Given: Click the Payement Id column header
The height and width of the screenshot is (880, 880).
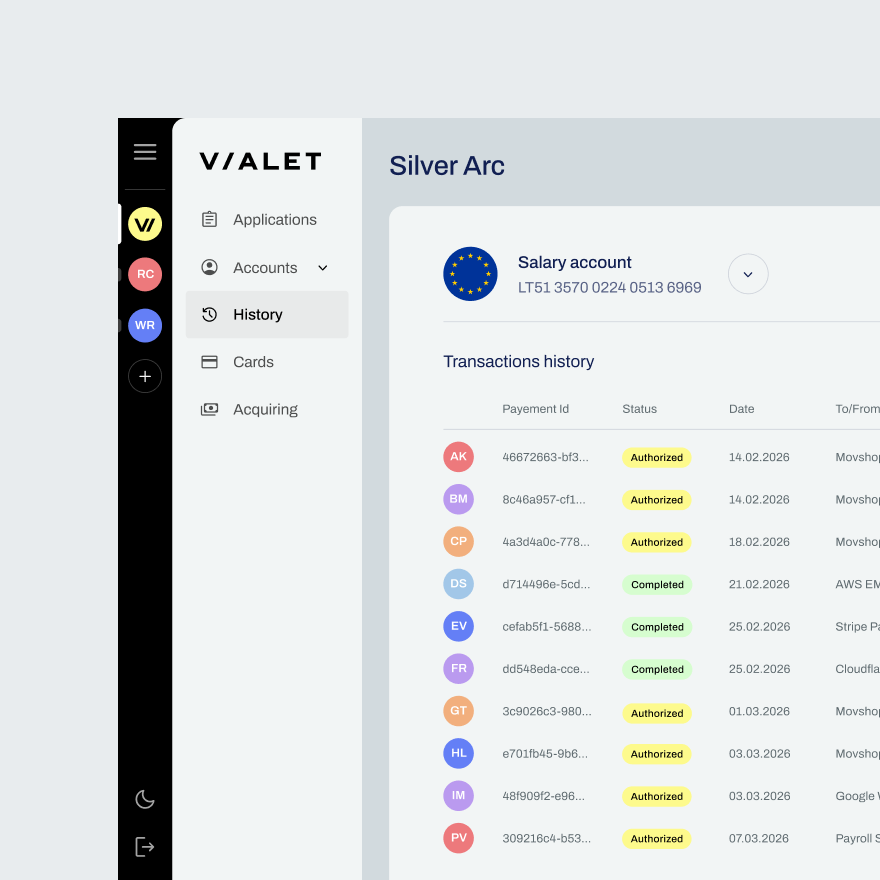Looking at the screenshot, I should 535,409.
